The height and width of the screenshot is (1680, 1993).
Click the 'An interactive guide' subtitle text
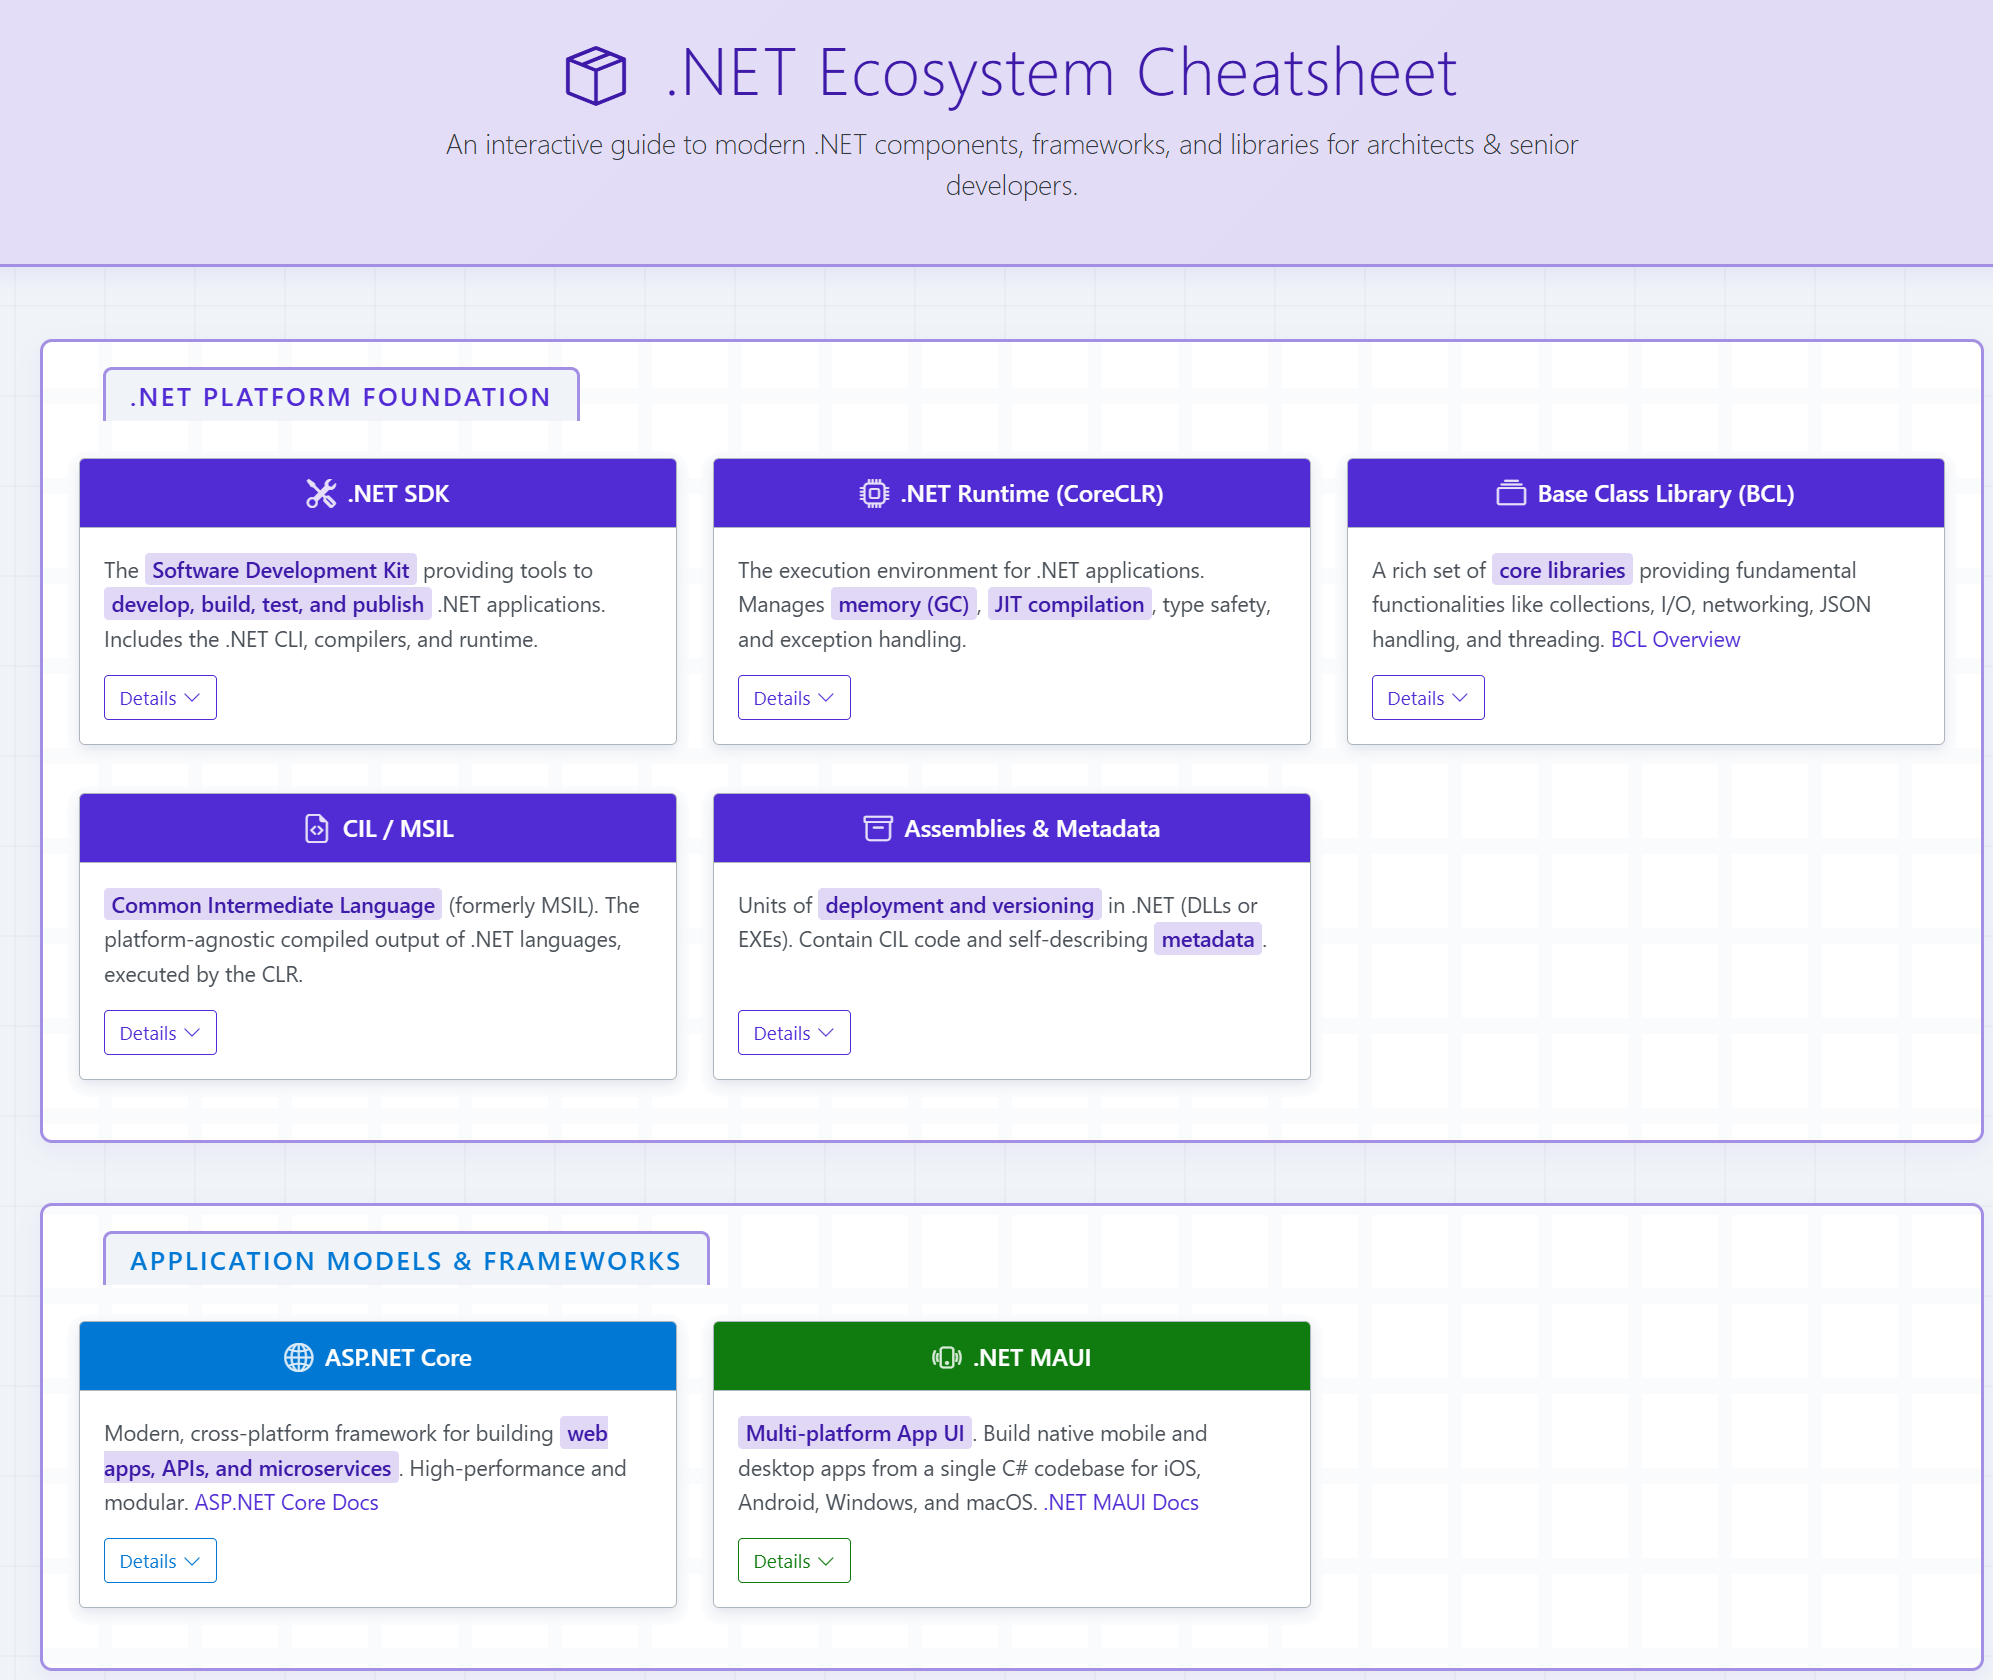click(x=1012, y=165)
